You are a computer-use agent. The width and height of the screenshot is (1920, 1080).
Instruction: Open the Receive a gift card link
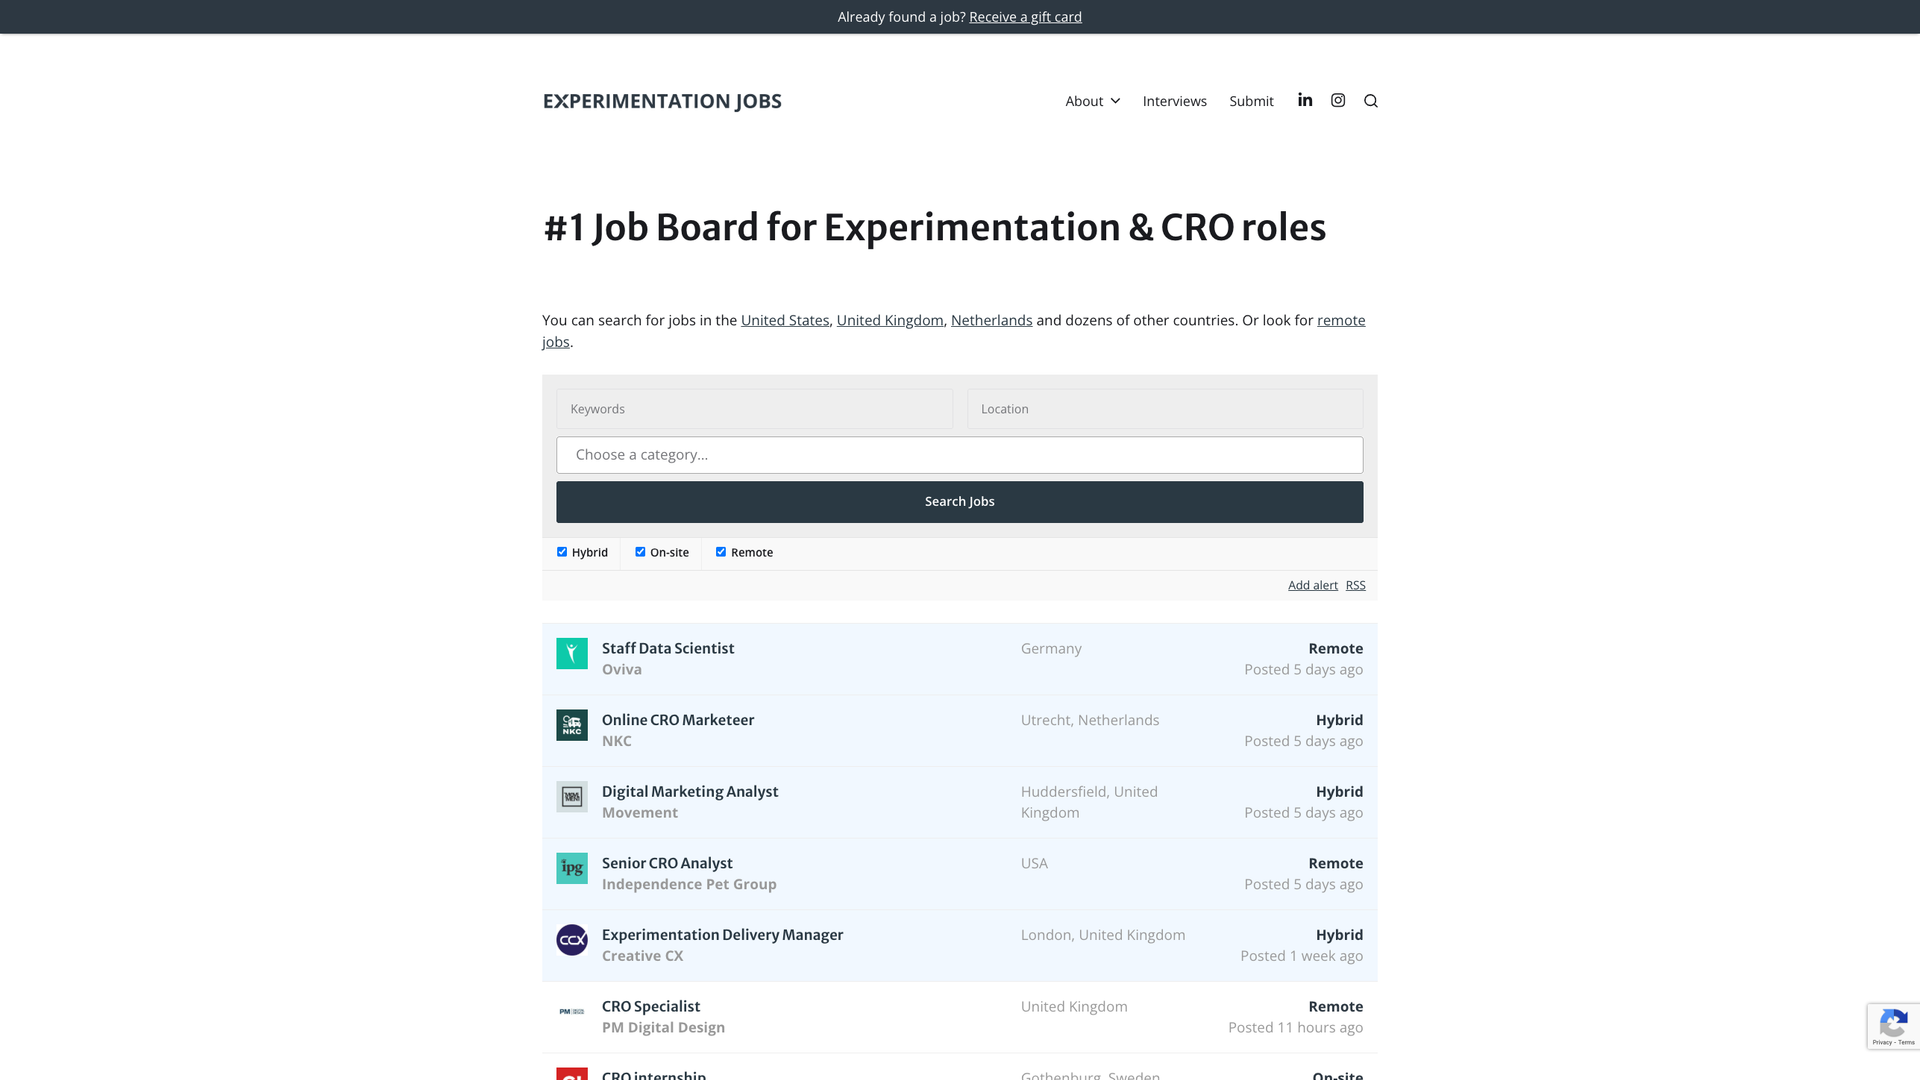click(1025, 16)
